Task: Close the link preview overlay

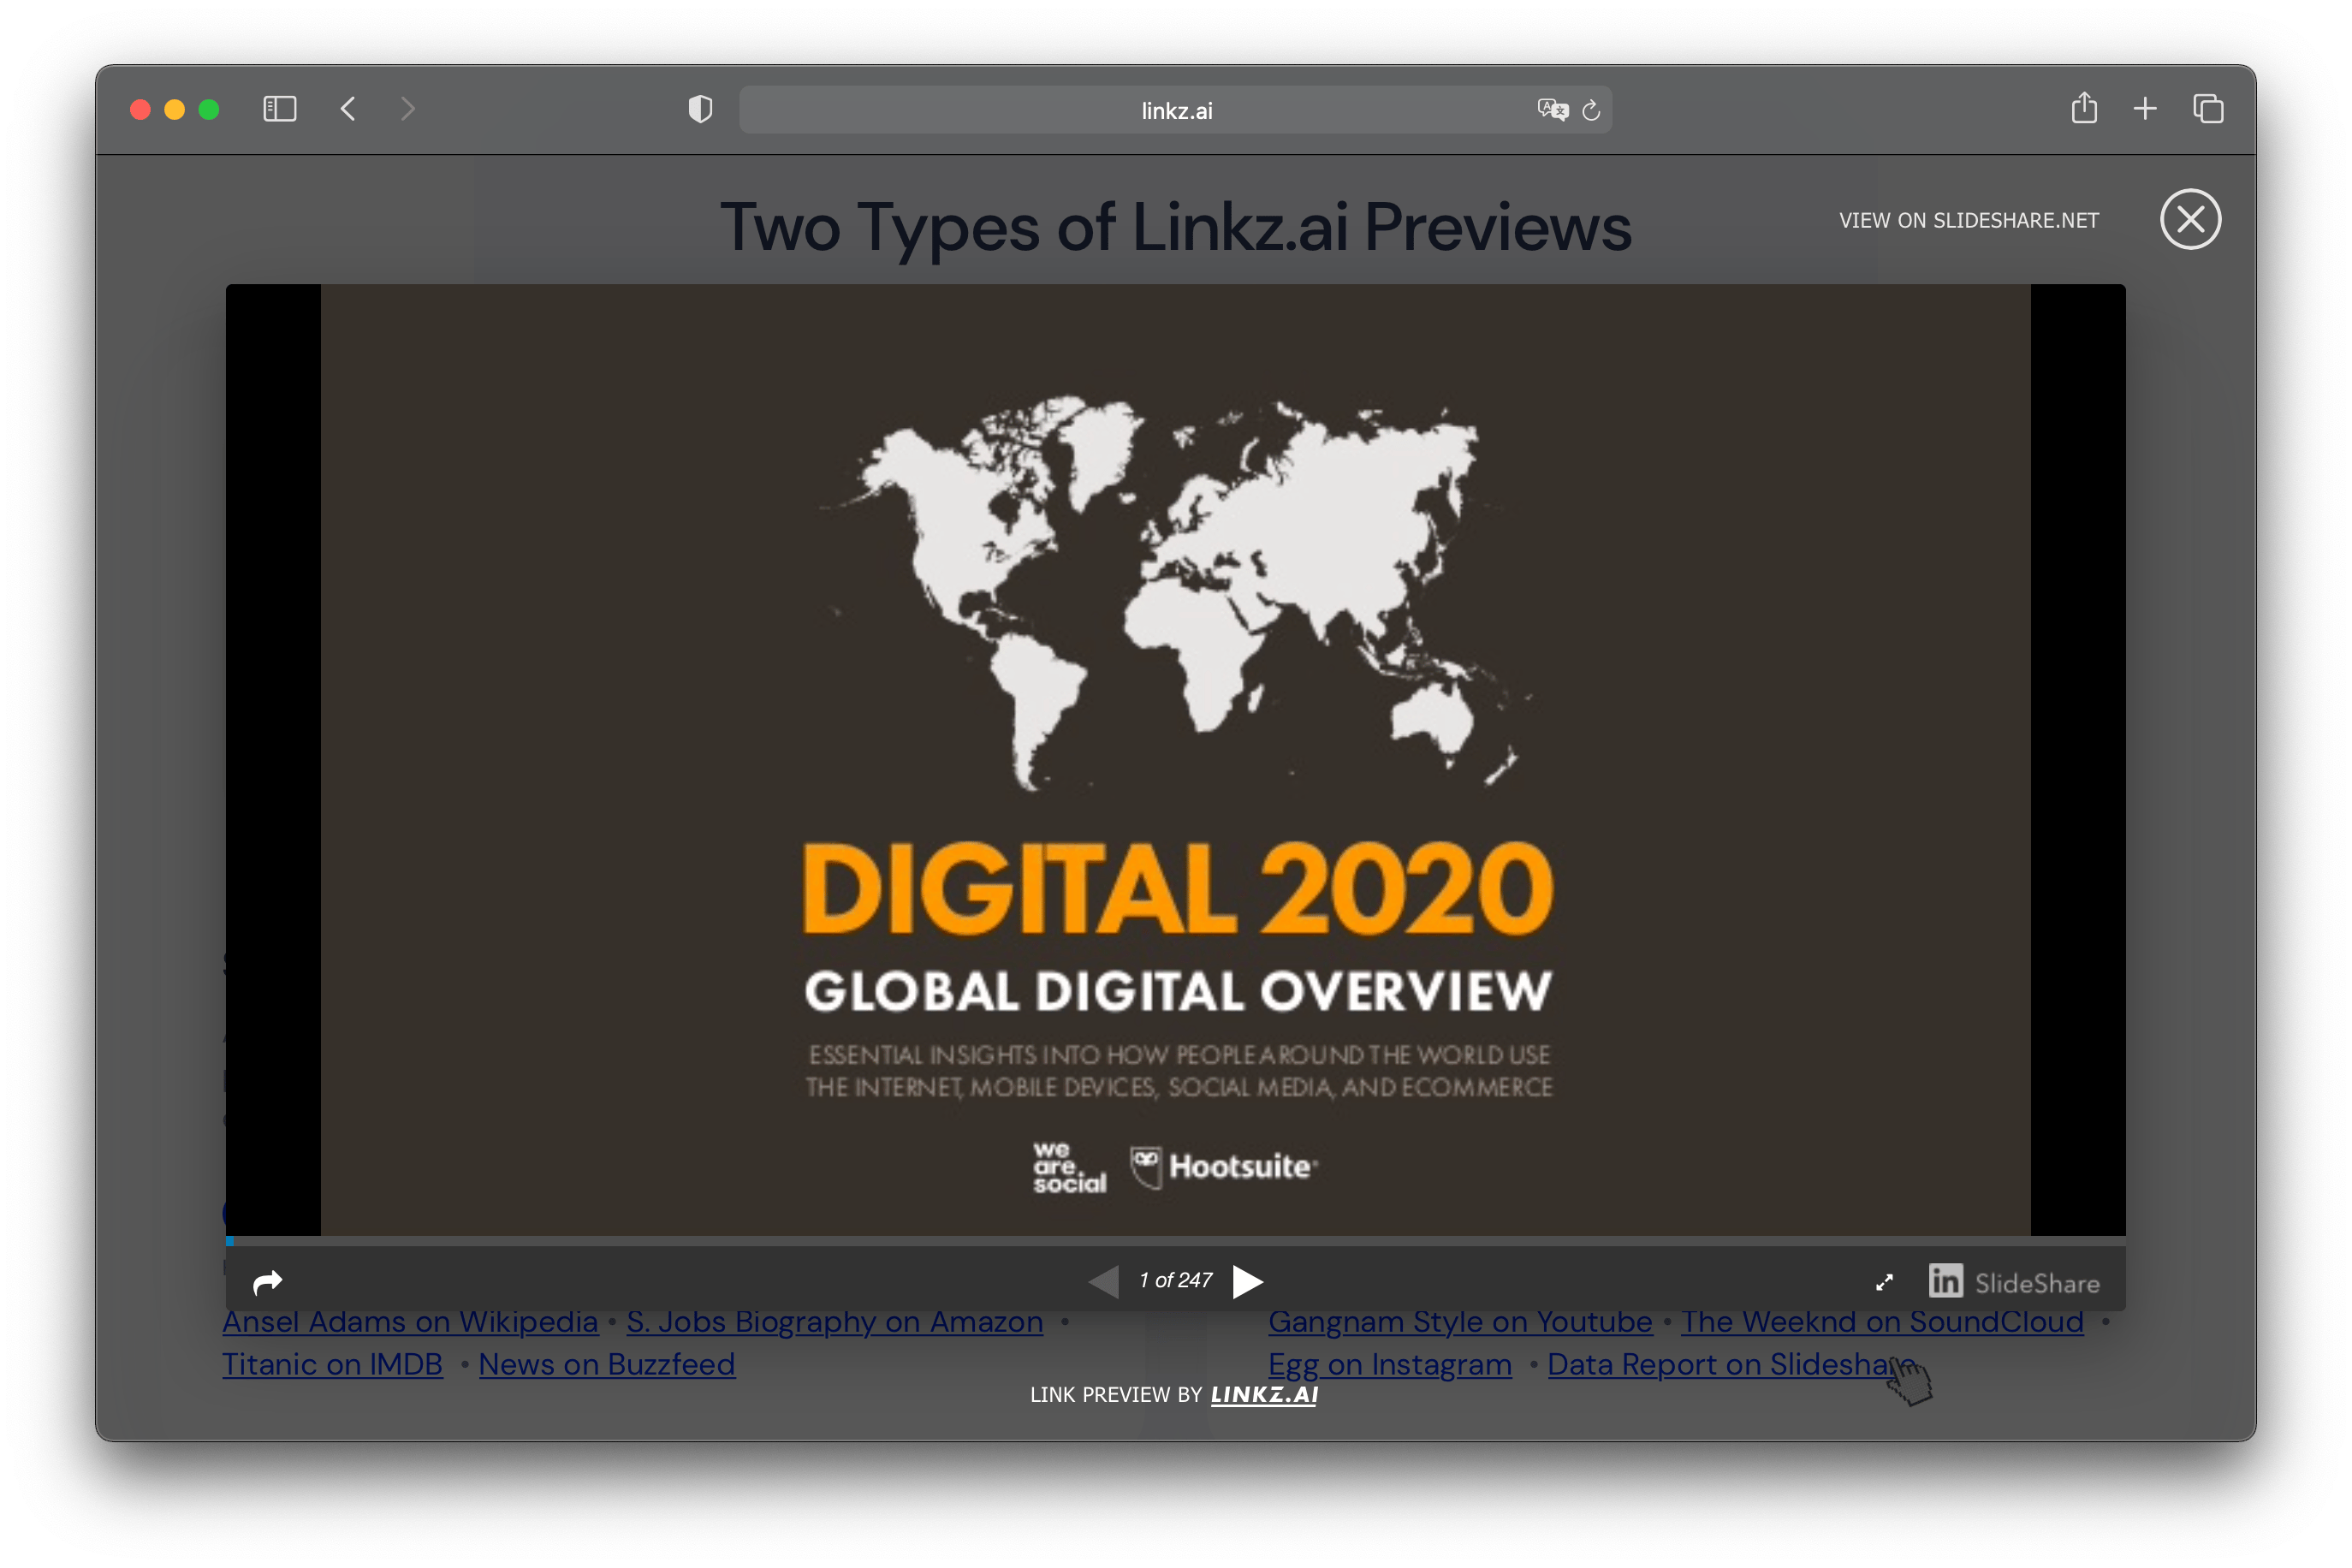Action: click(2190, 219)
